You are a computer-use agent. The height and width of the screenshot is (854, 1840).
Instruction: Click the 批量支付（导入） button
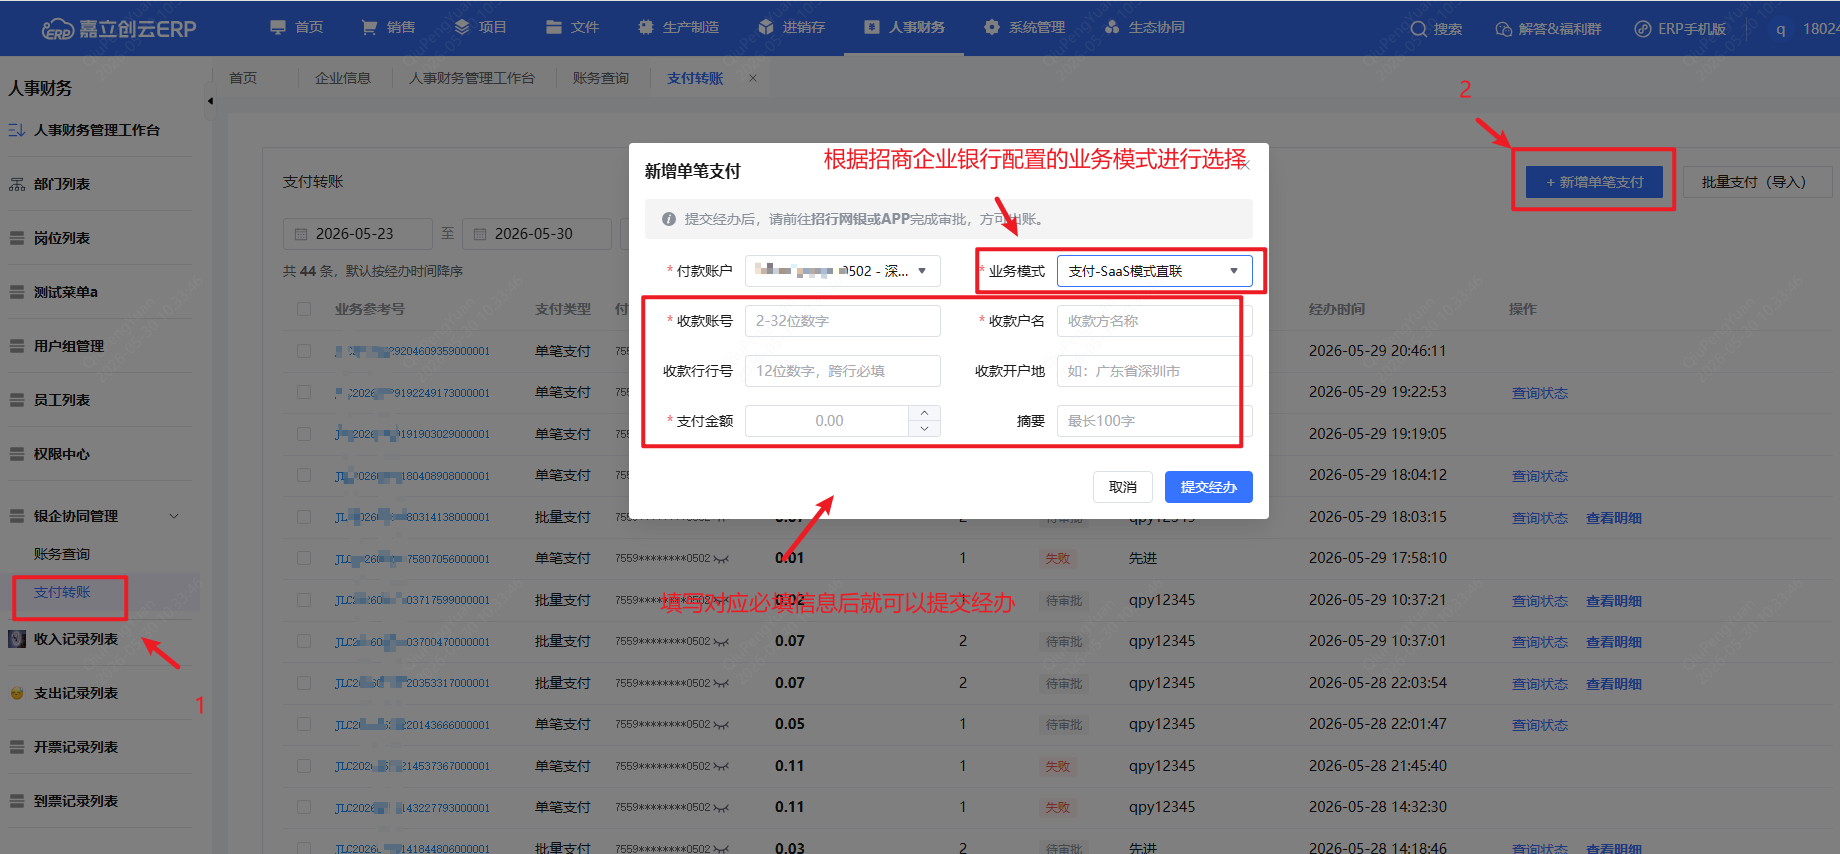(x=1758, y=182)
